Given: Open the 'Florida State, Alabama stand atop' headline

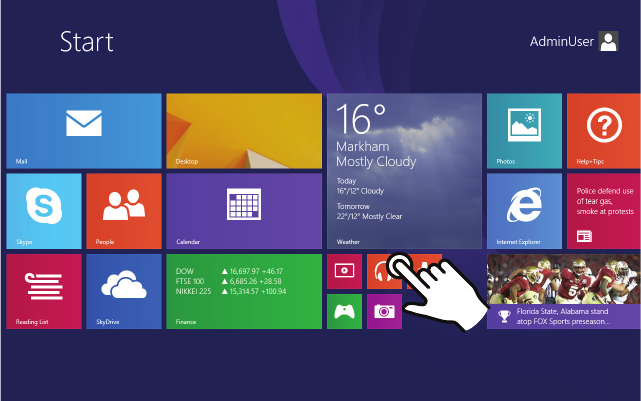Looking at the screenshot, I should pyautogui.click(x=563, y=316).
